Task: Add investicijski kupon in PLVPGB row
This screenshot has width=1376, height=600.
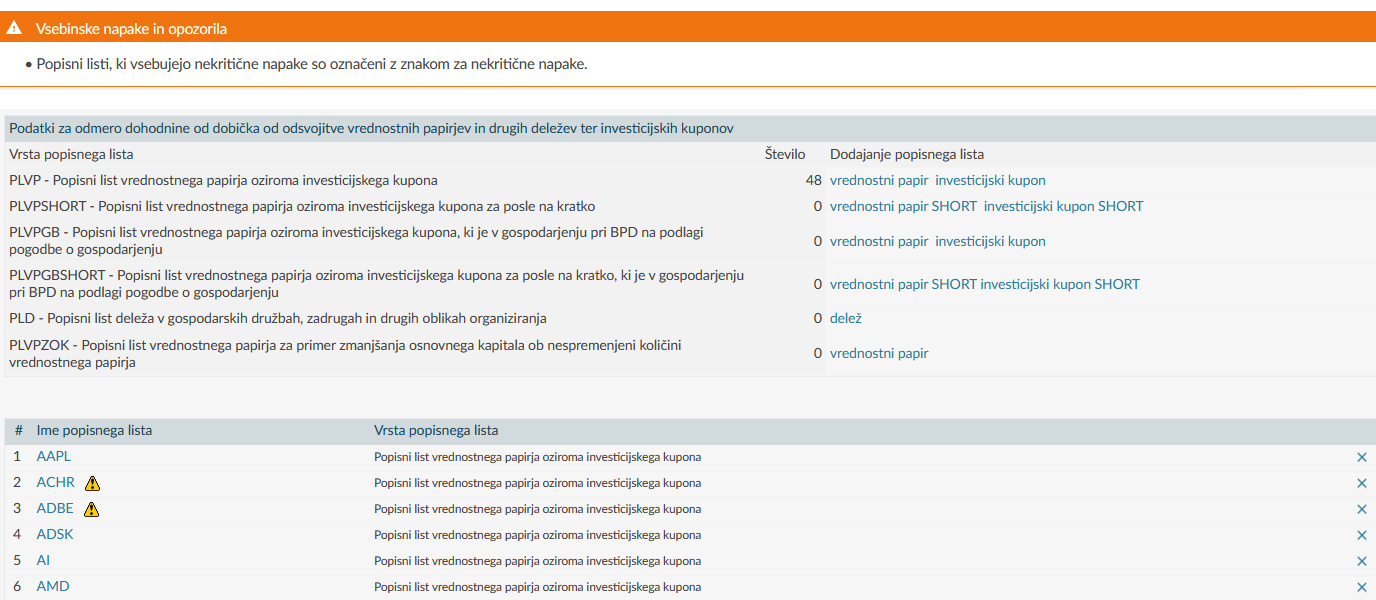Action: coord(990,241)
